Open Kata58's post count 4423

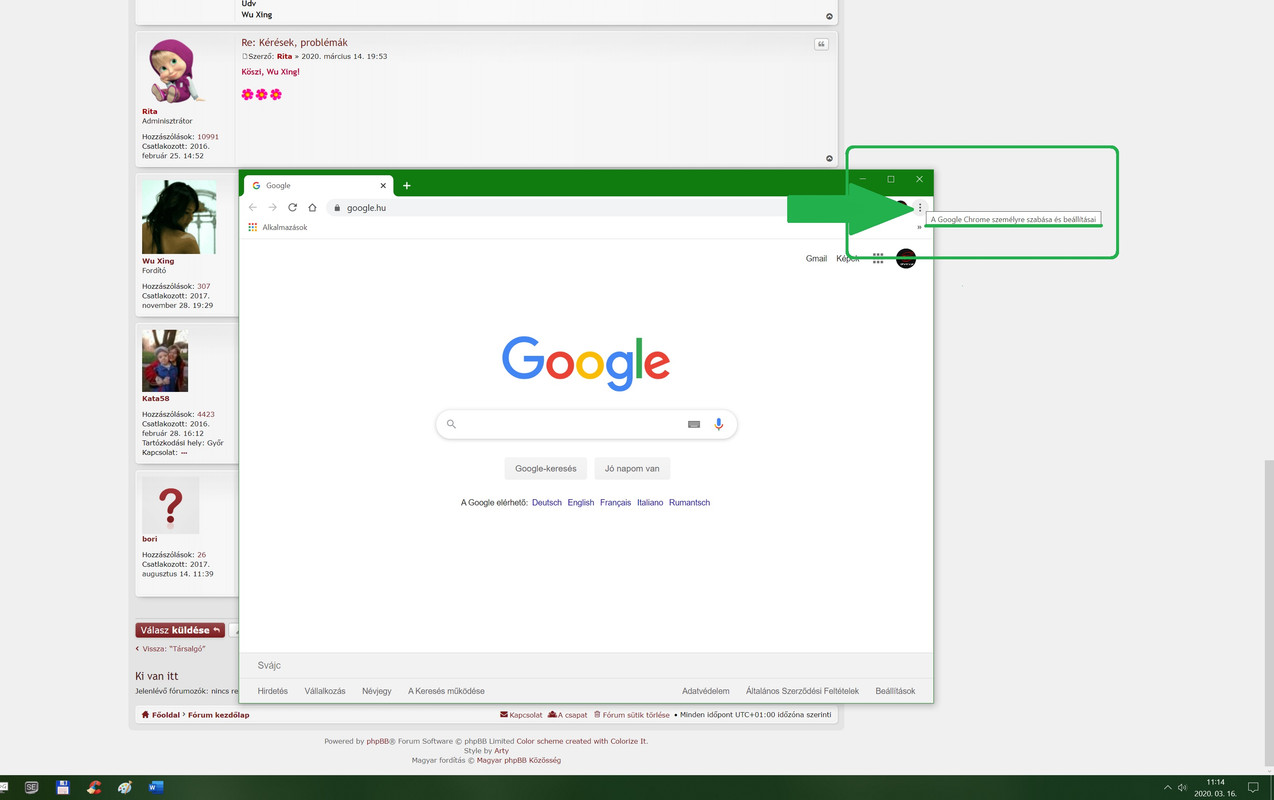pos(206,414)
